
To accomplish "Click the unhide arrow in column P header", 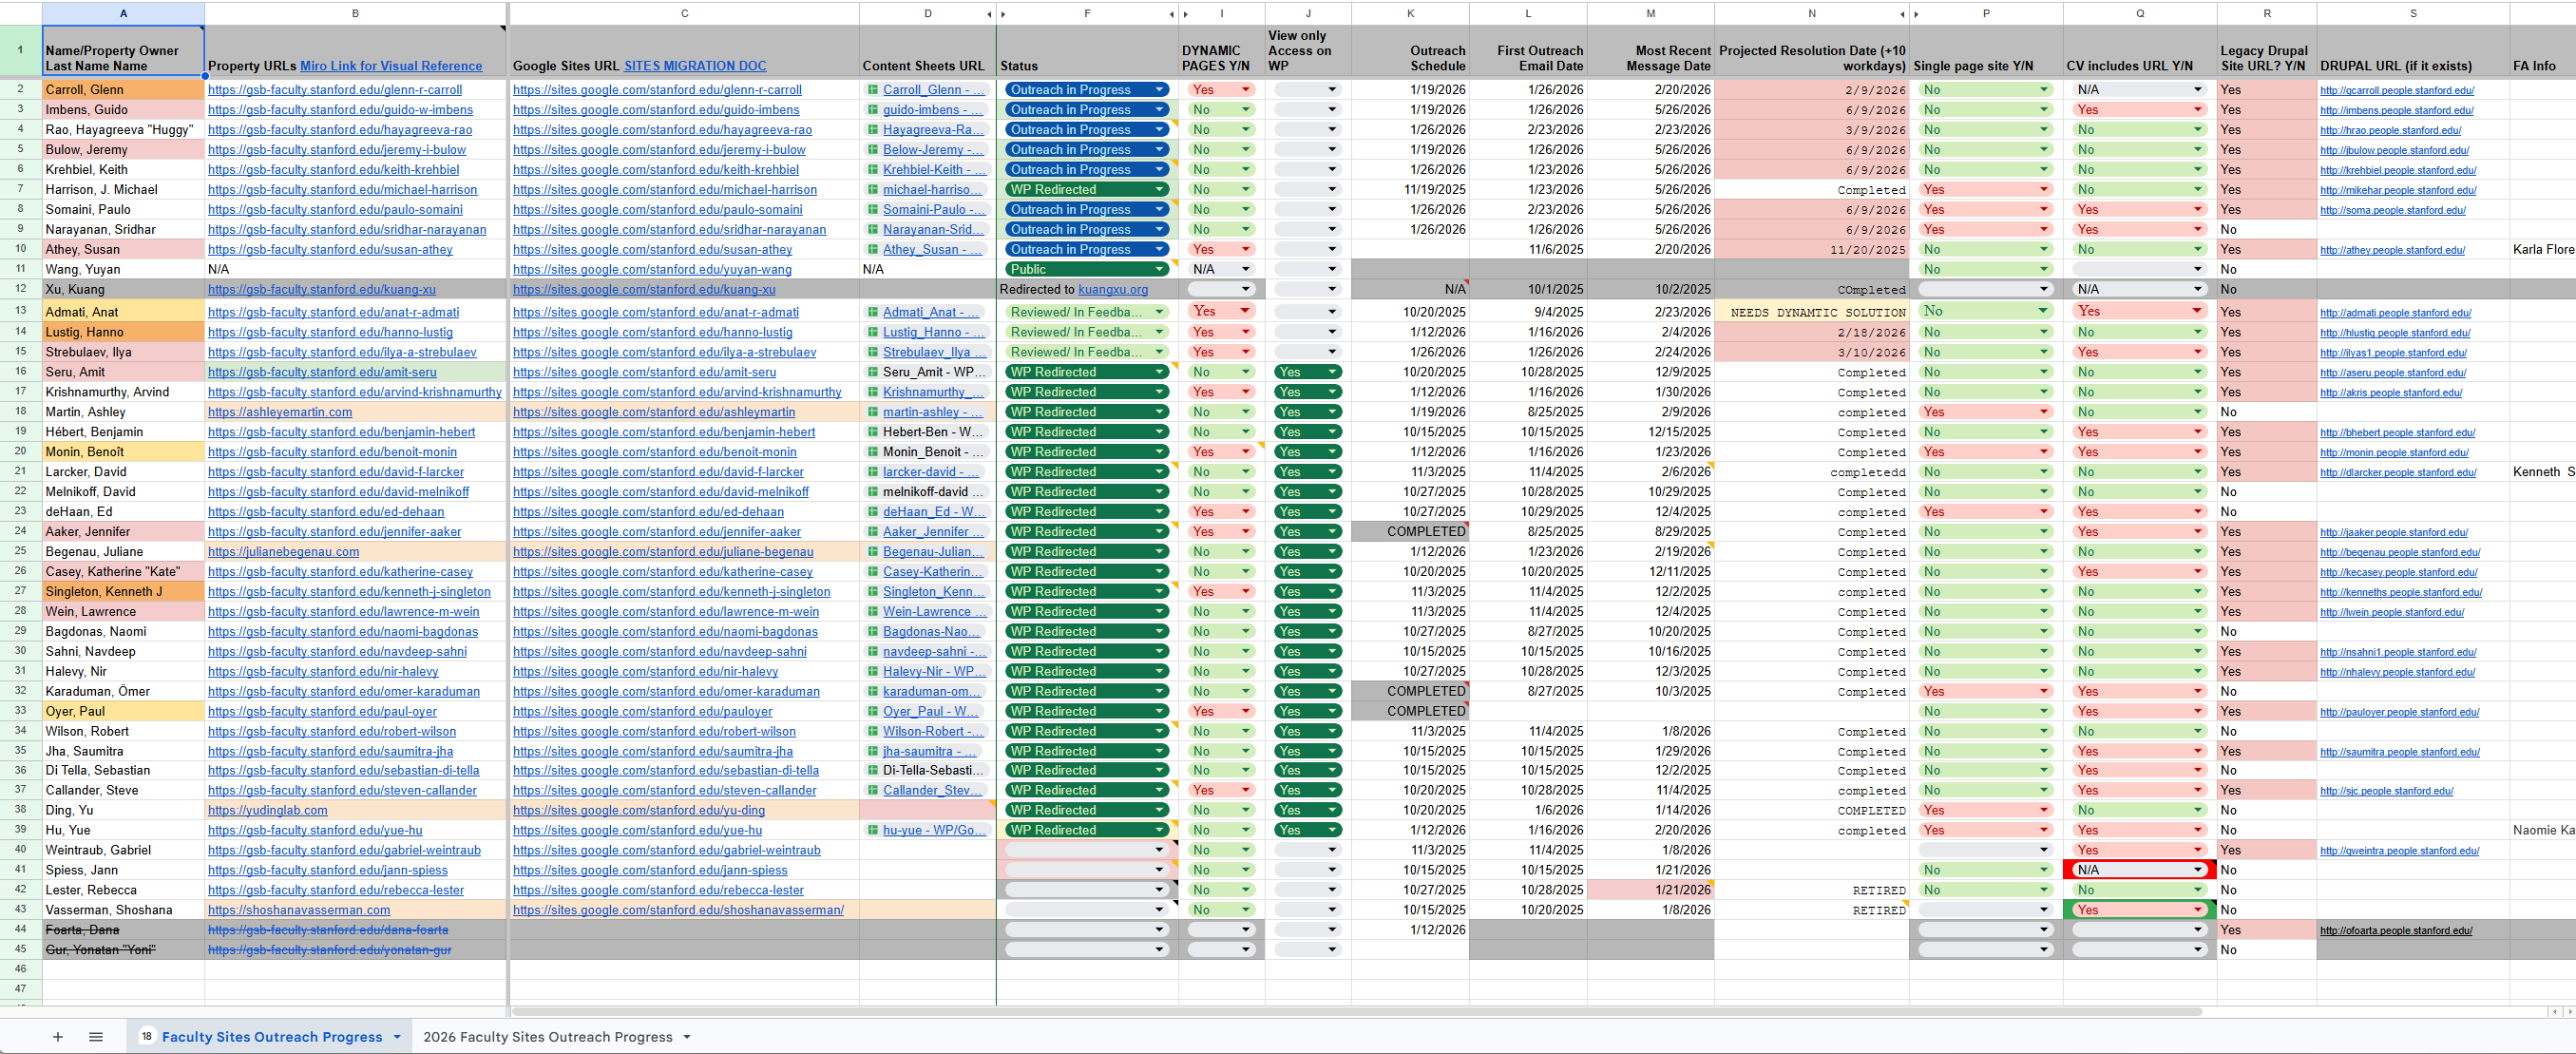I will (1917, 14).
